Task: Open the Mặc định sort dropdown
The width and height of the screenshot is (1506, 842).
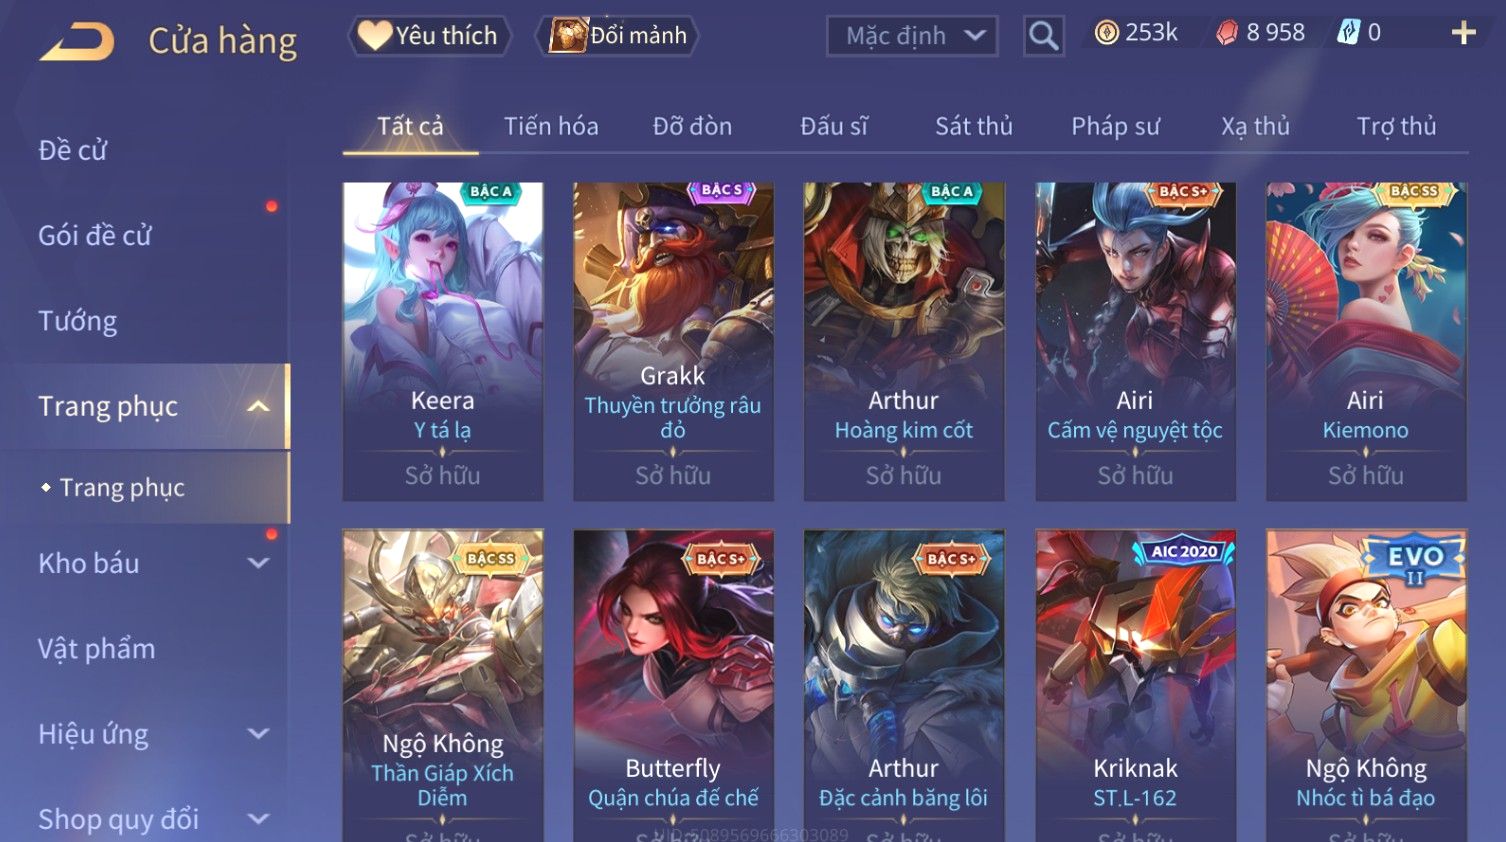Action: 912,36
